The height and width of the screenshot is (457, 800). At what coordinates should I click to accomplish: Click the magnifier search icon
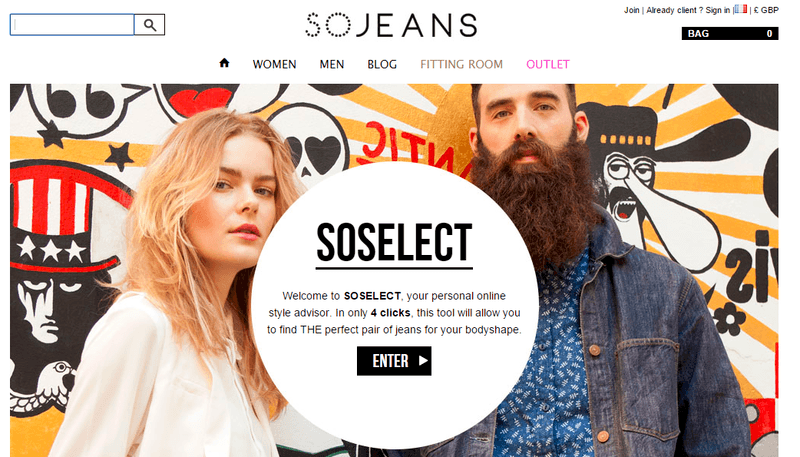[149, 24]
